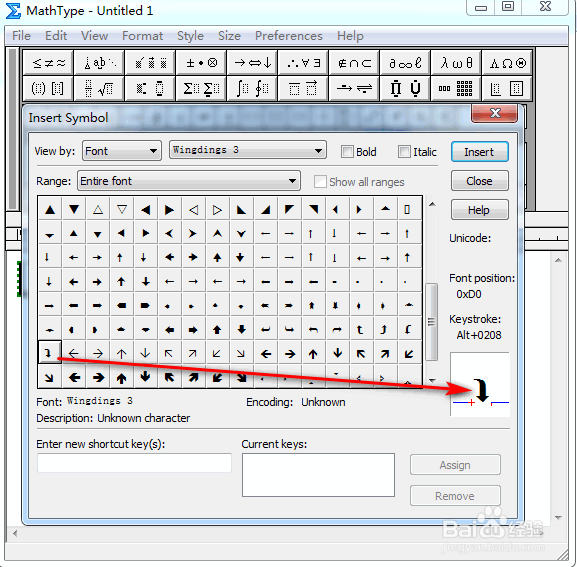Open the operator symbols palette (±•⊗)
Viewport: 577px width, 567px height.
(201, 63)
